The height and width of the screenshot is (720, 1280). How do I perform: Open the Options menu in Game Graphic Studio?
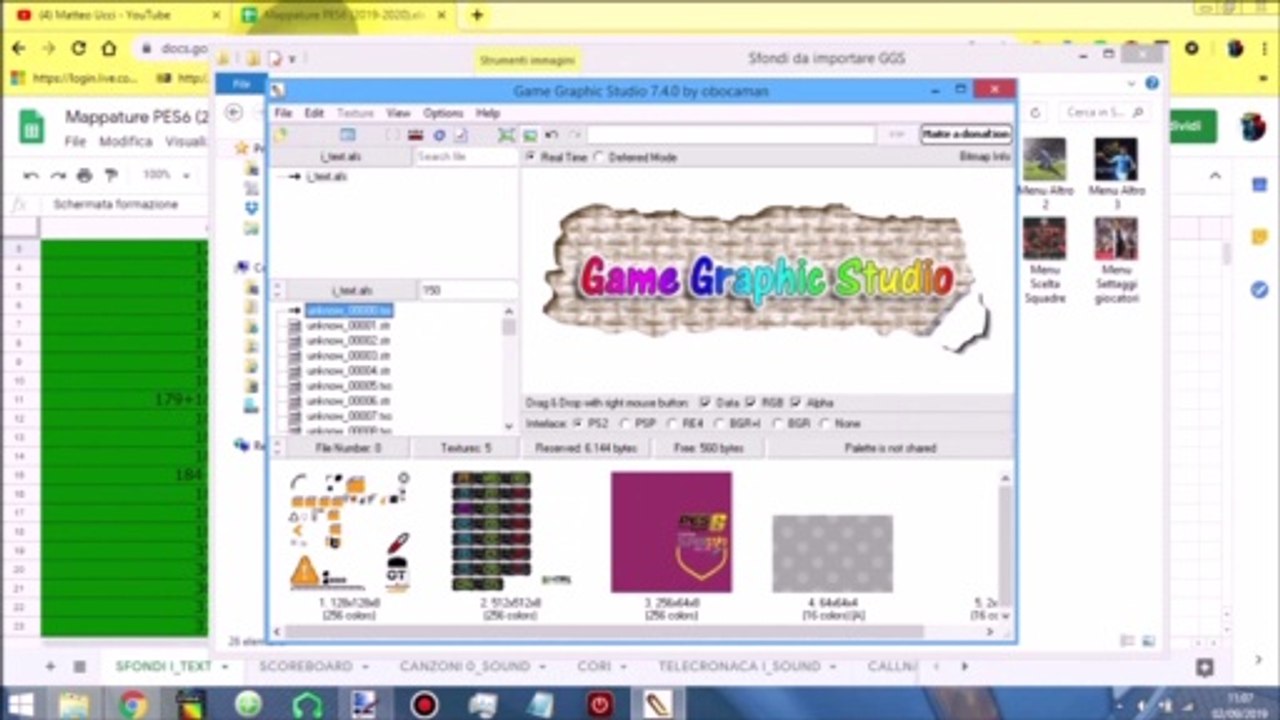[443, 113]
